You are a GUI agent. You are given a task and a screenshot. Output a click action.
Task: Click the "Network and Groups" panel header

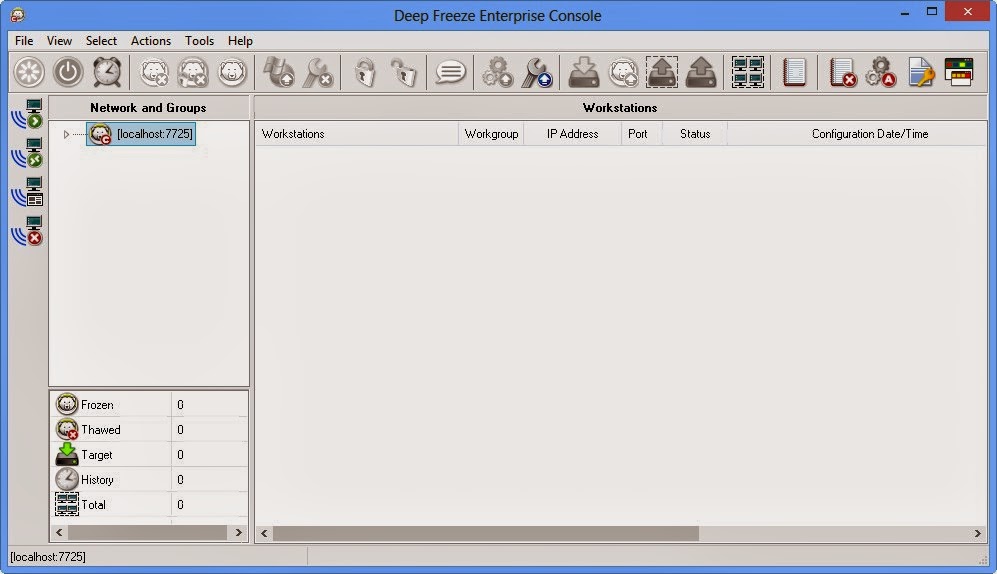coord(148,107)
